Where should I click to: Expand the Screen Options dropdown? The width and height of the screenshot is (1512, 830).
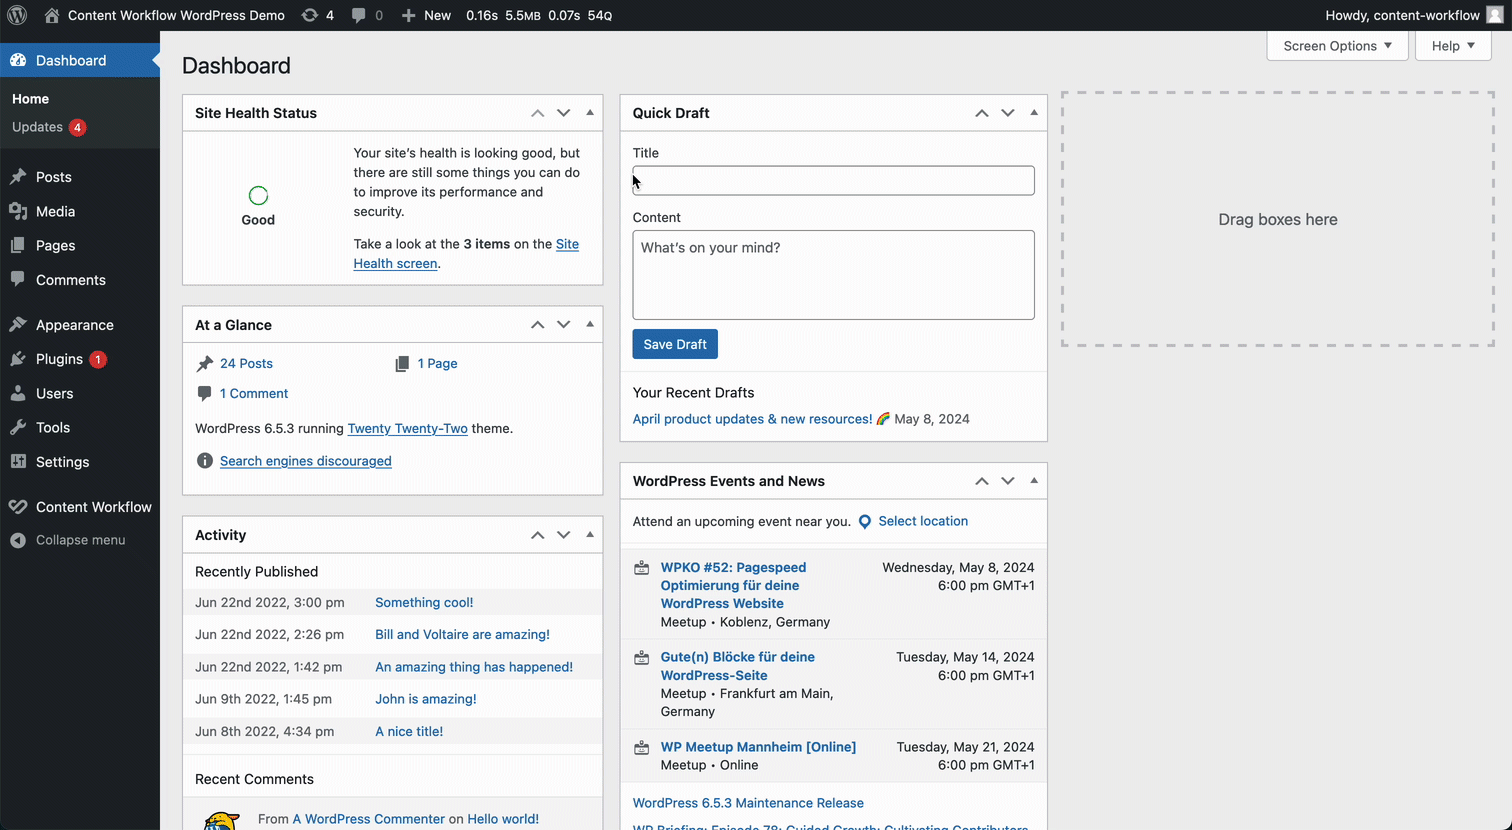(x=1337, y=46)
